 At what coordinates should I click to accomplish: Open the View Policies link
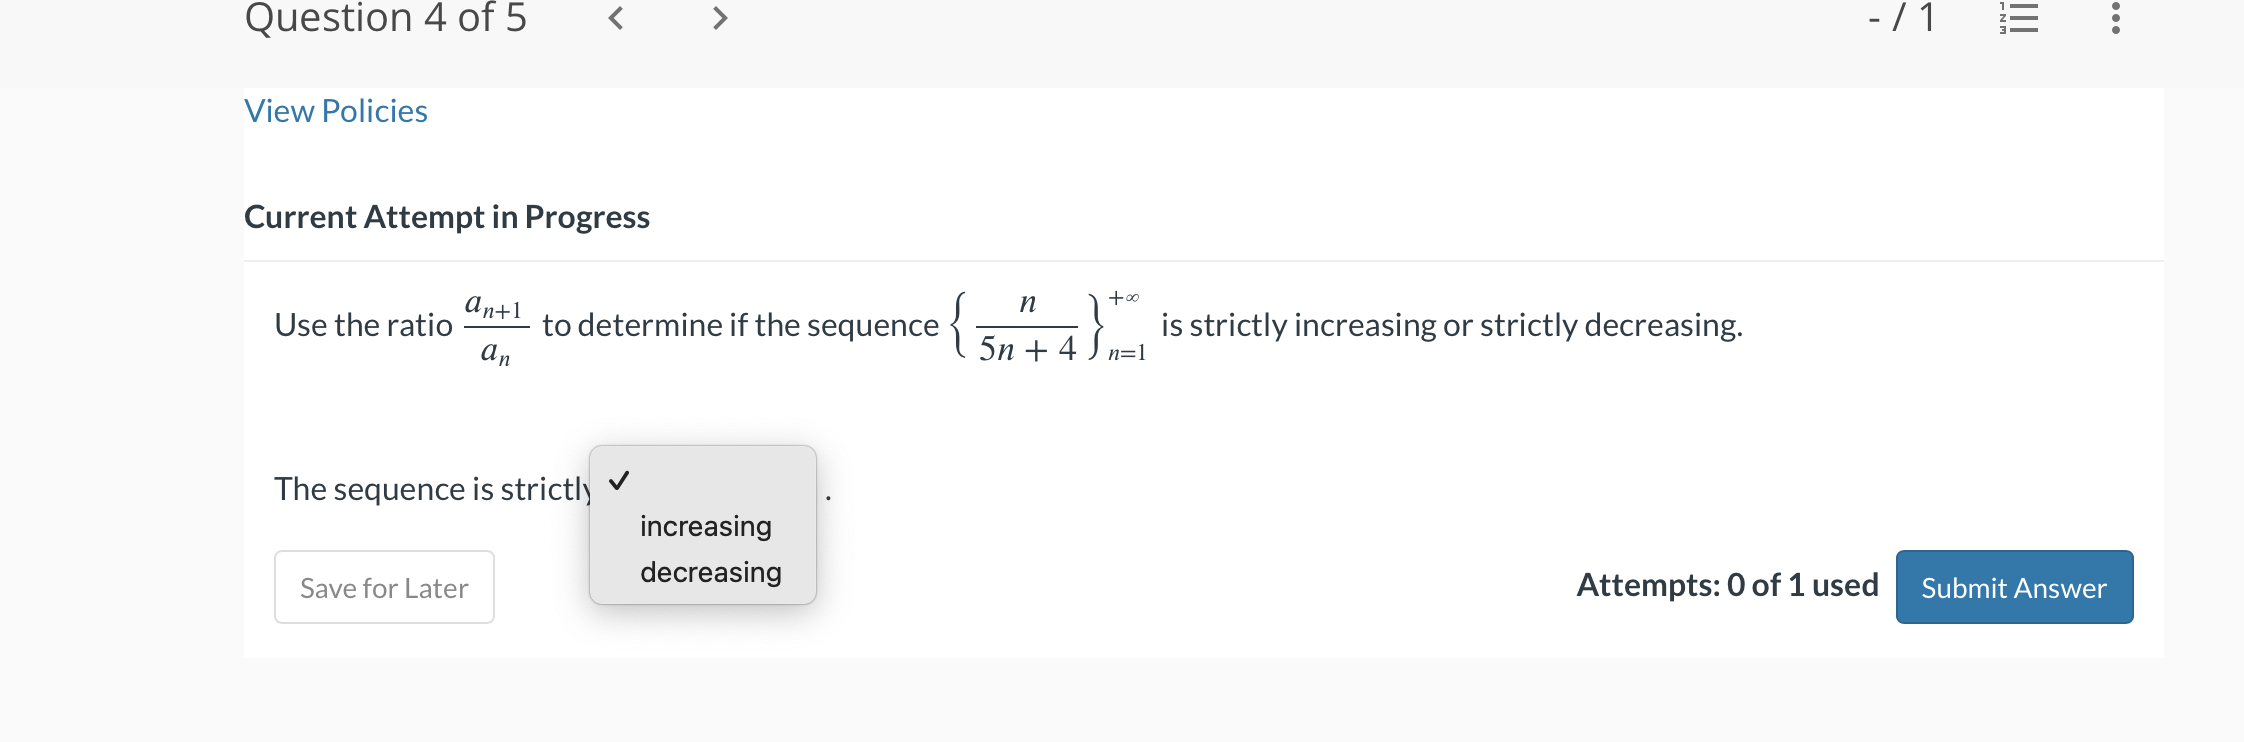click(336, 111)
